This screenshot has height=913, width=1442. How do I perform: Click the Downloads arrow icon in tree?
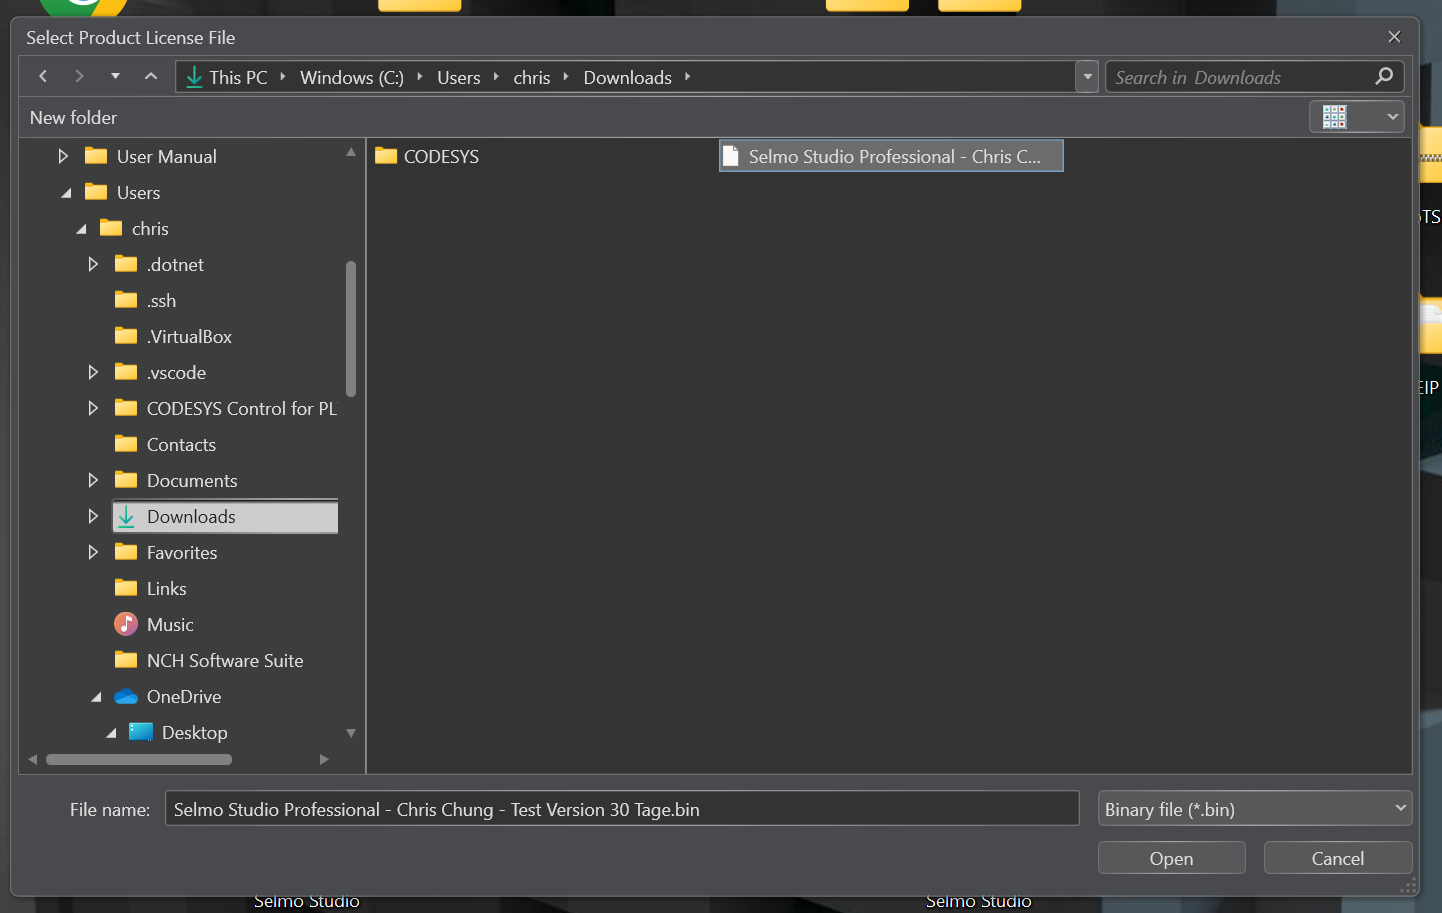pos(126,516)
